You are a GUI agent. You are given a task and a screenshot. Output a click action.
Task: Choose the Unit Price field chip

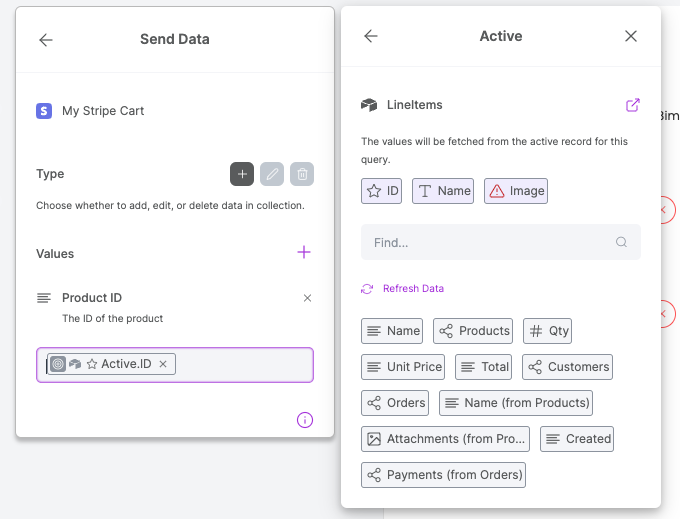point(403,367)
